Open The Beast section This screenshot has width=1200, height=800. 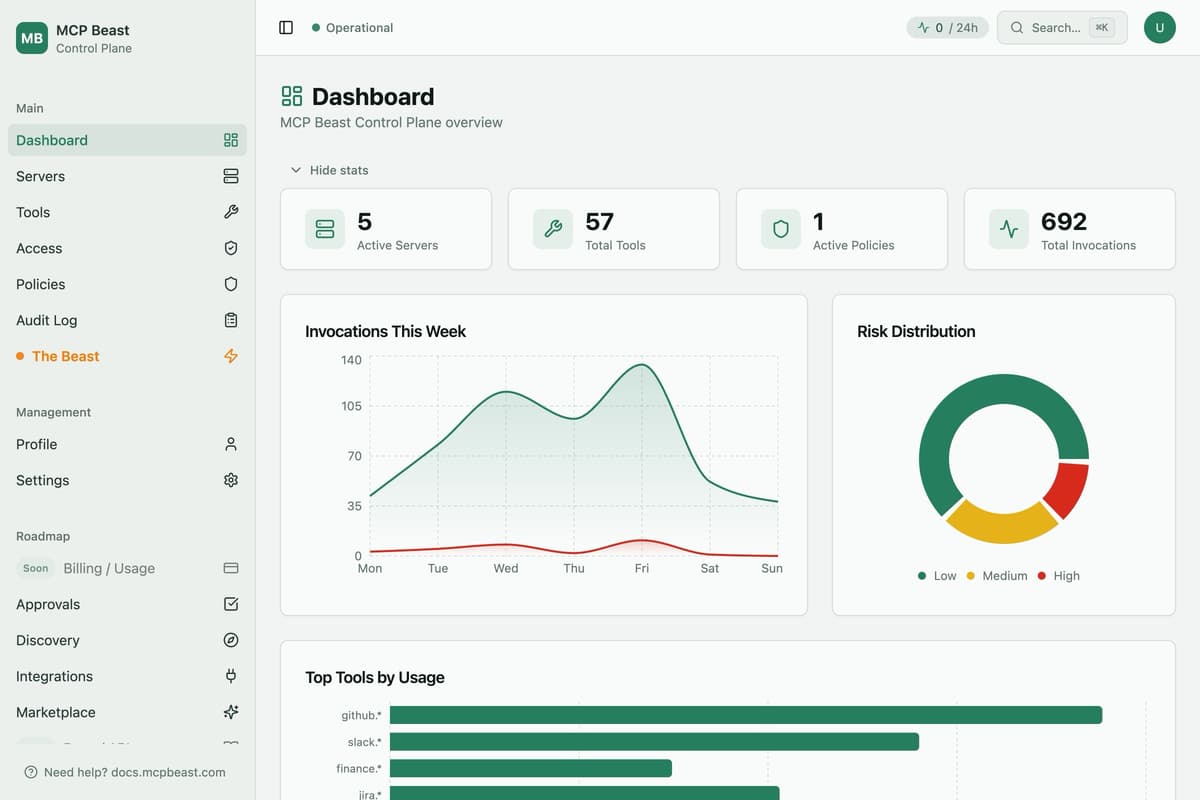click(127, 356)
